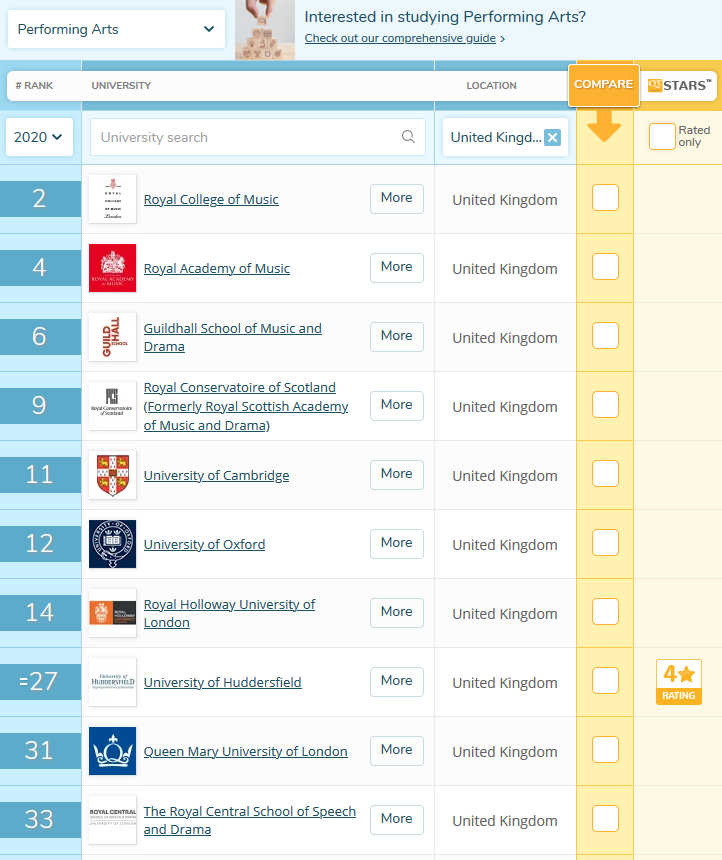The image size is (722, 860).
Task: Tick compare checkbox for University of Cambridge
Action: 605,473
